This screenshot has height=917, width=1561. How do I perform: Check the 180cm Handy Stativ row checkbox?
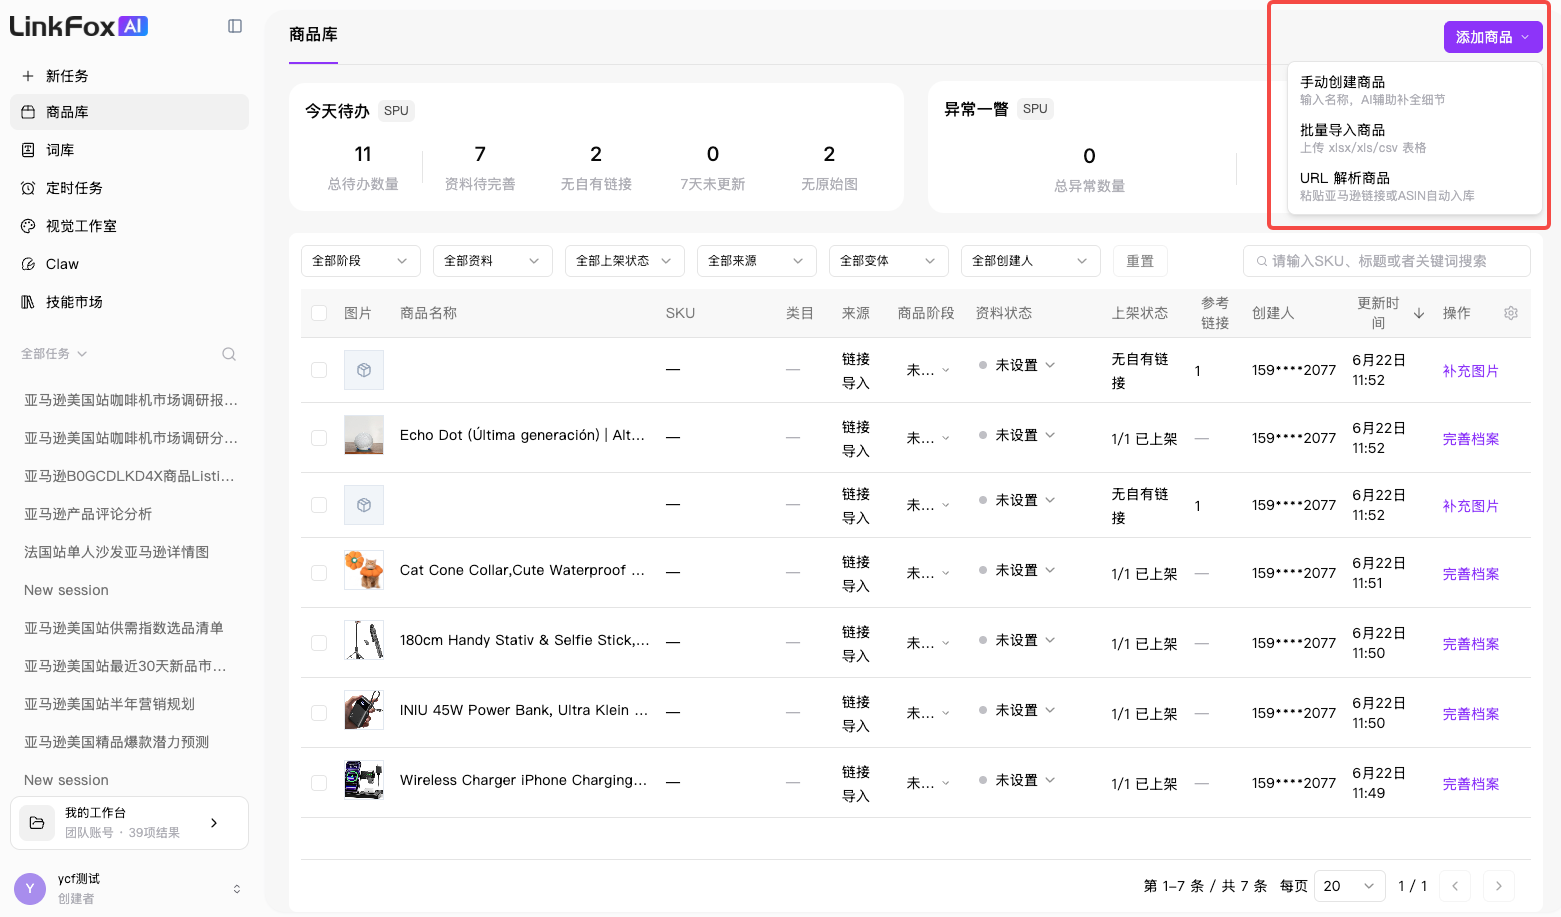(319, 643)
